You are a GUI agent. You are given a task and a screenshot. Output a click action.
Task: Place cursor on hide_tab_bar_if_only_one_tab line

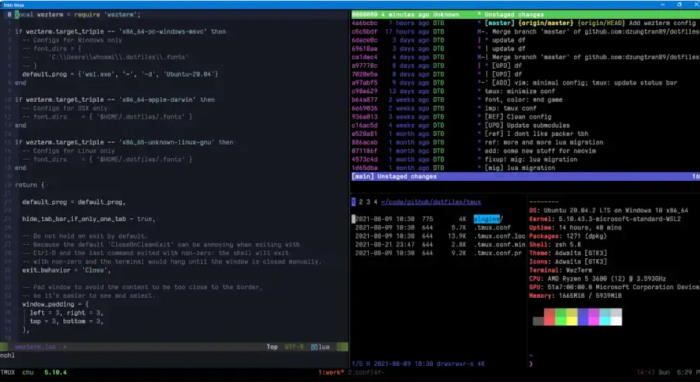point(89,219)
